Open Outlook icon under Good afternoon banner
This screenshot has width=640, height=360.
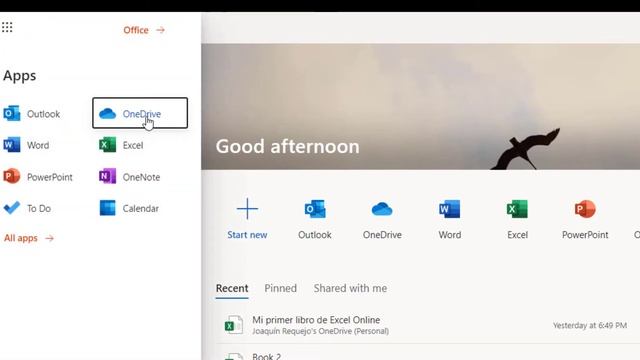point(315,209)
